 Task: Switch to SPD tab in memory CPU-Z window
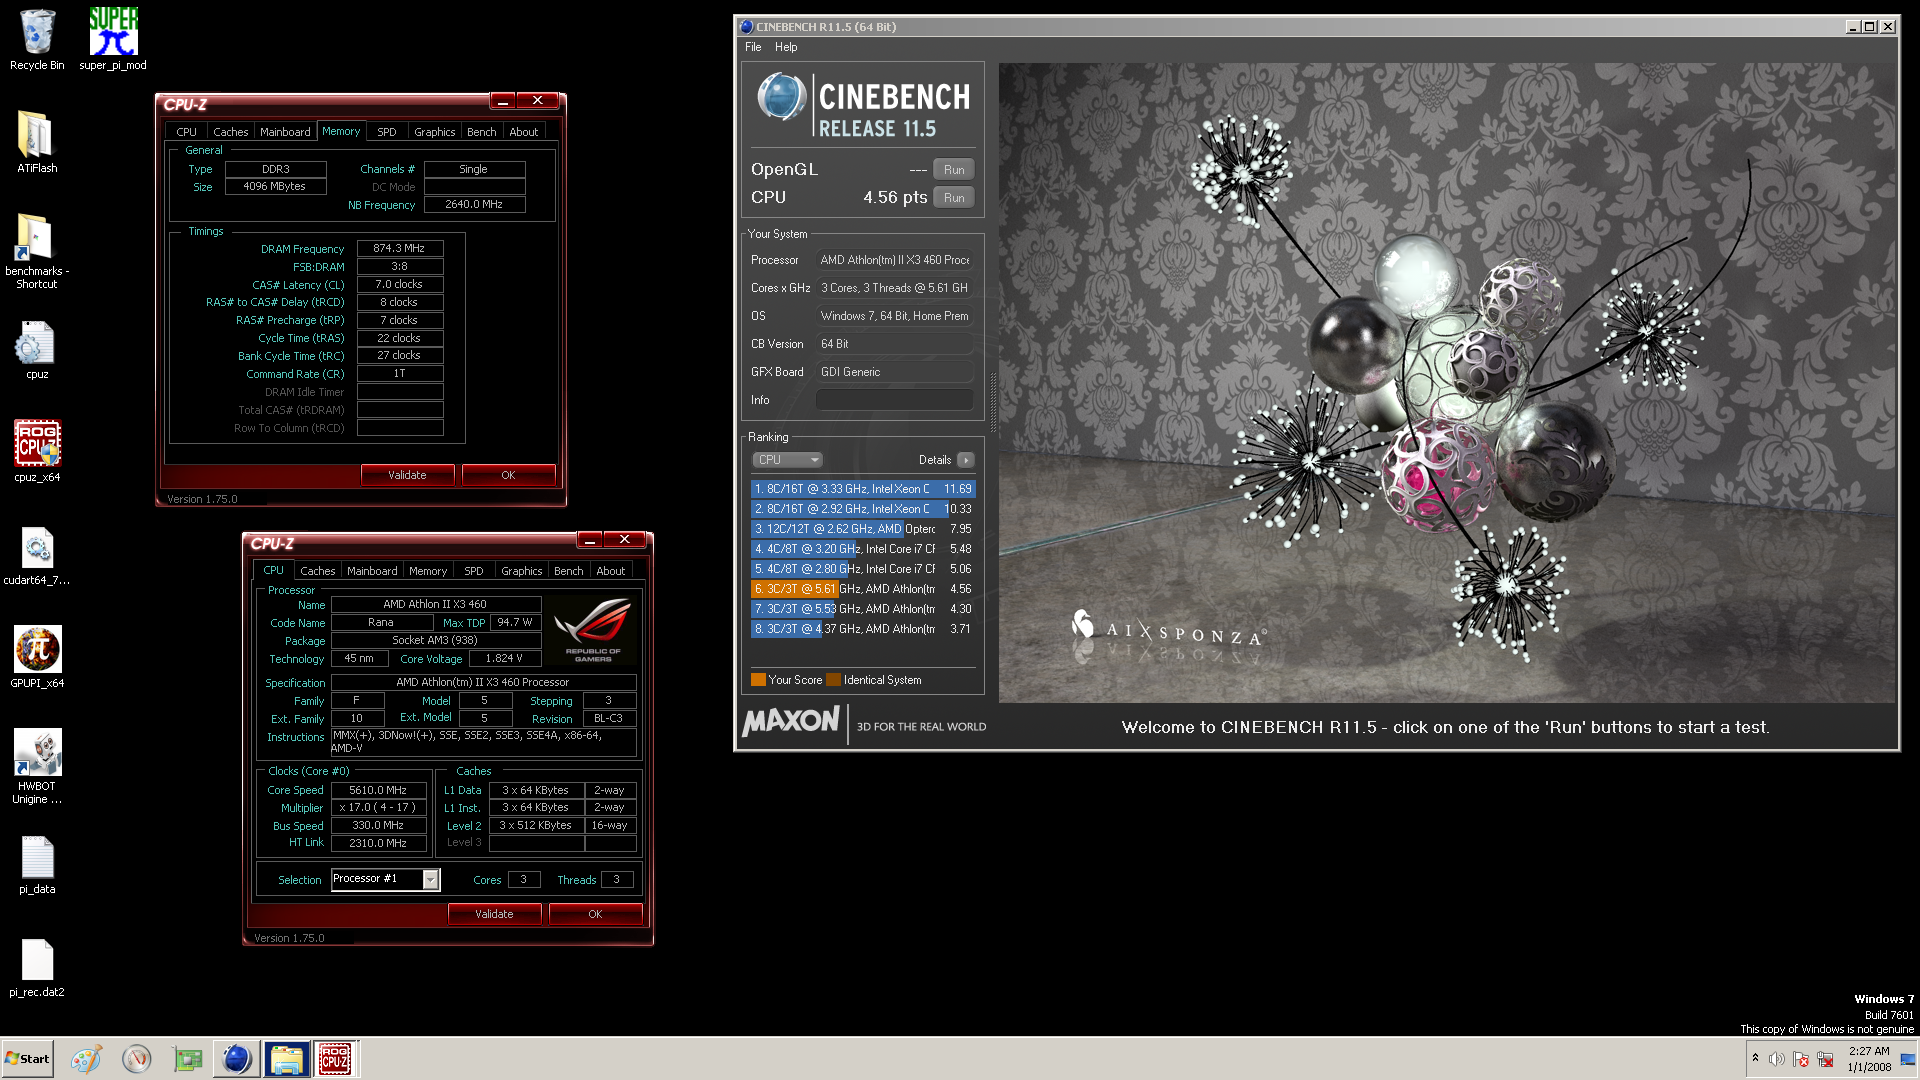tap(387, 132)
